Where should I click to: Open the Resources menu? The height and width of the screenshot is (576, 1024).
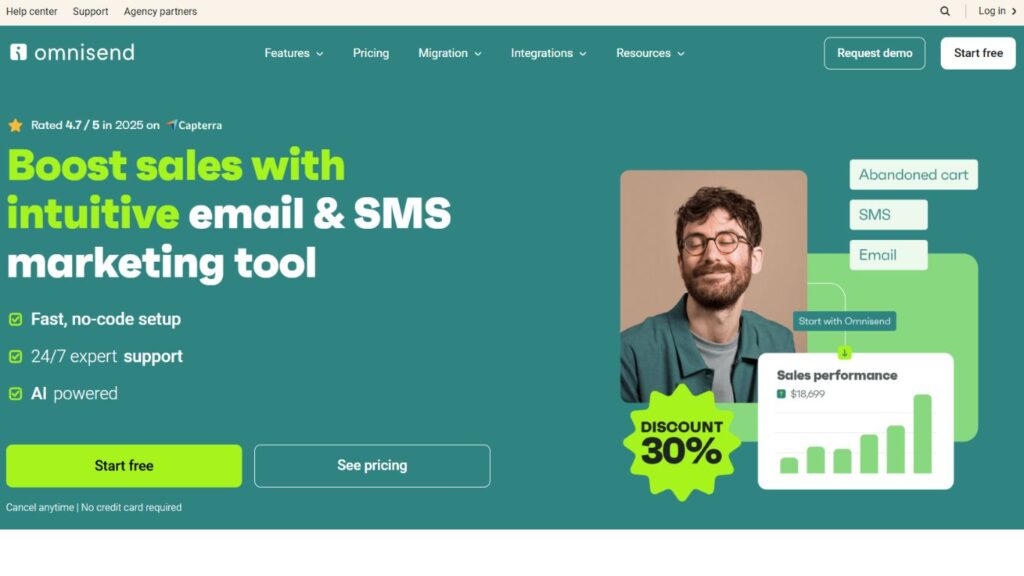click(x=650, y=54)
